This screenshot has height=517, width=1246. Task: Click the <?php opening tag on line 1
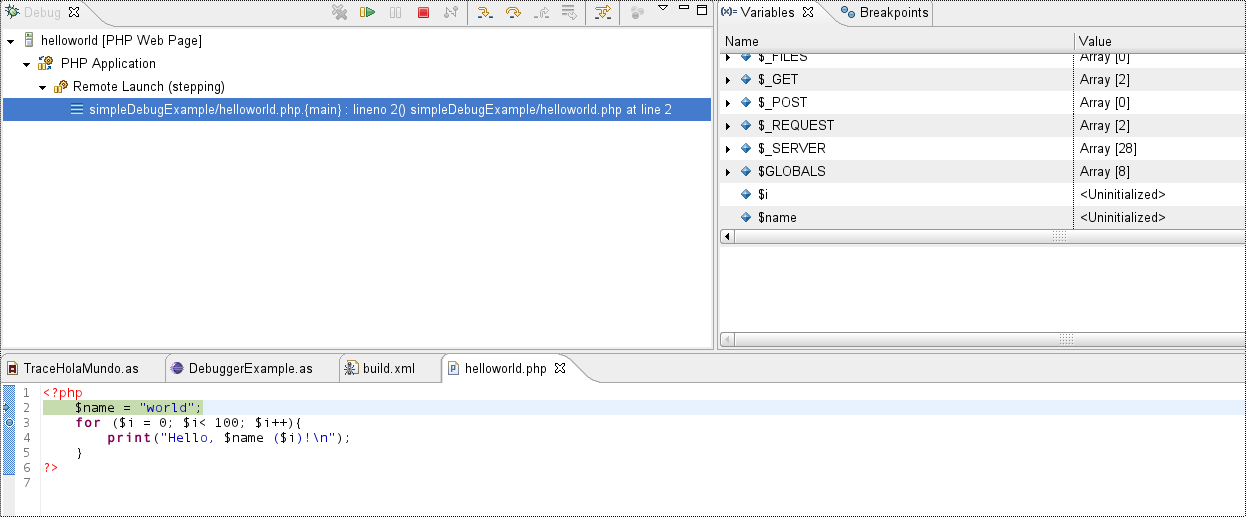[x=62, y=393]
